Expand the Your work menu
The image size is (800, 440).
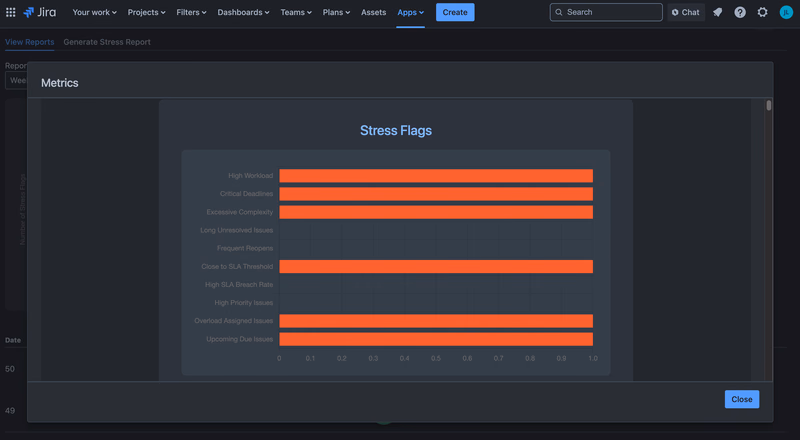[94, 12]
